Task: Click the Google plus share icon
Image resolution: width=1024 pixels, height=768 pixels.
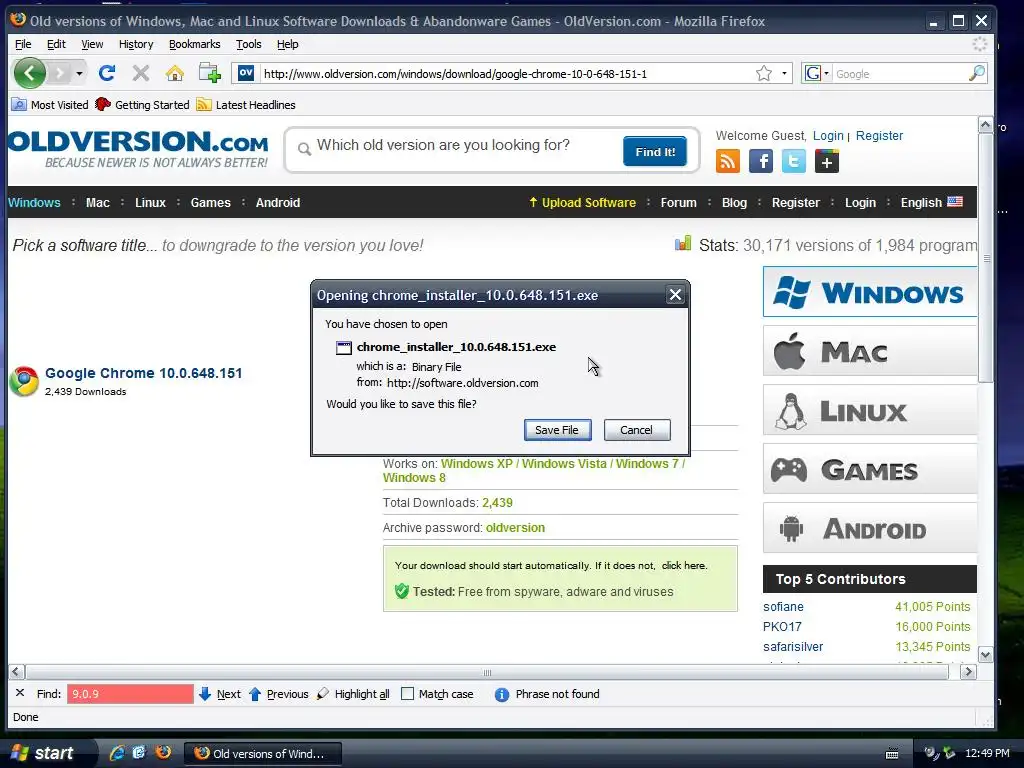Action: (827, 161)
